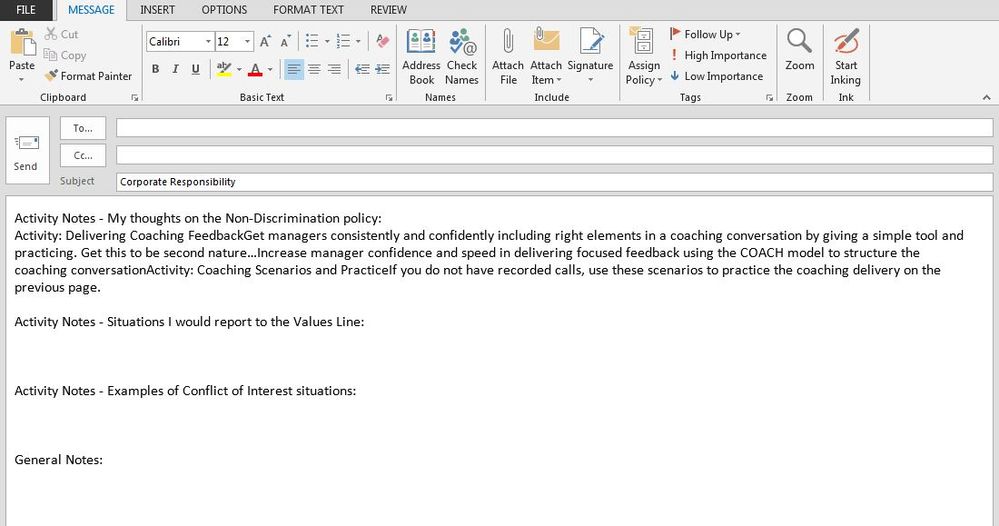999x526 pixels.
Task: Expand the highlight color dropdown arrow
Action: 239,69
